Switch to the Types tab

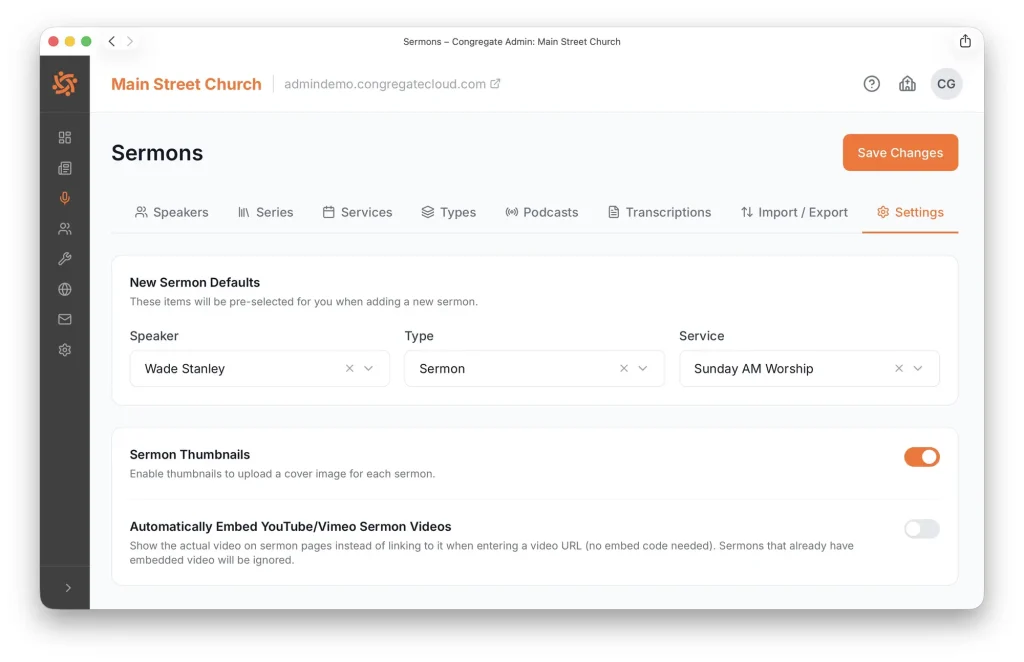click(x=448, y=212)
